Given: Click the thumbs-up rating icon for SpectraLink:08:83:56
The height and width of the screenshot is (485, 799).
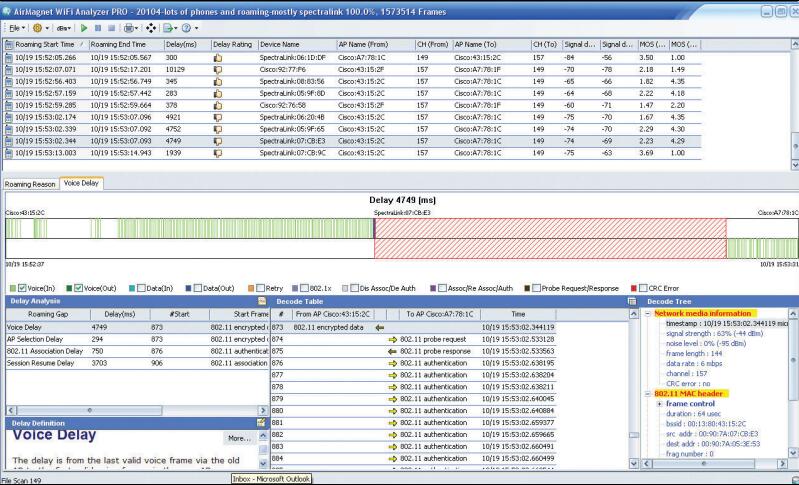Looking at the screenshot, I should pyautogui.click(x=218, y=82).
